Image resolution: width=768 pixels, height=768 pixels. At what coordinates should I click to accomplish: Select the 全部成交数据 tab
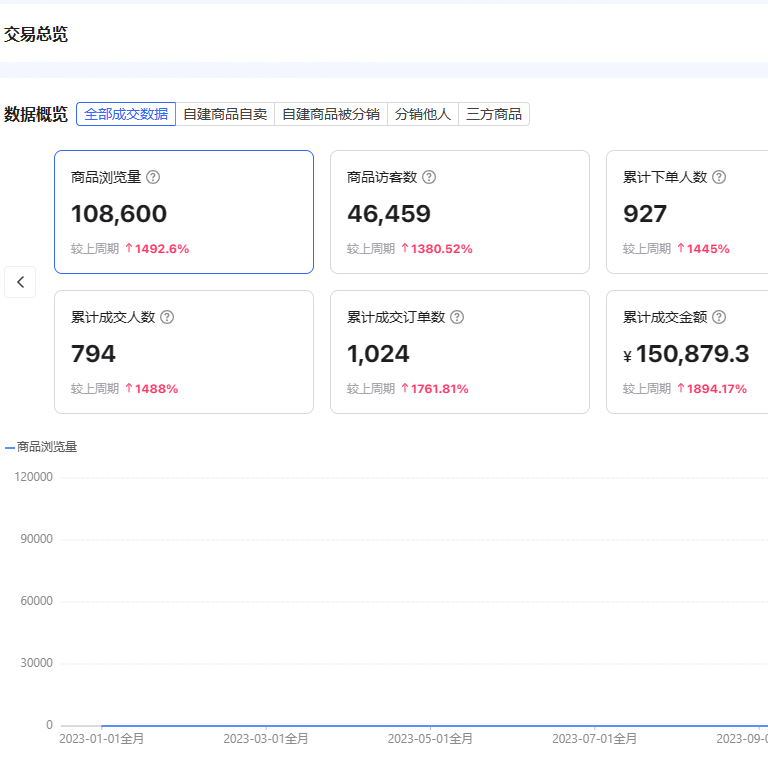click(x=126, y=114)
